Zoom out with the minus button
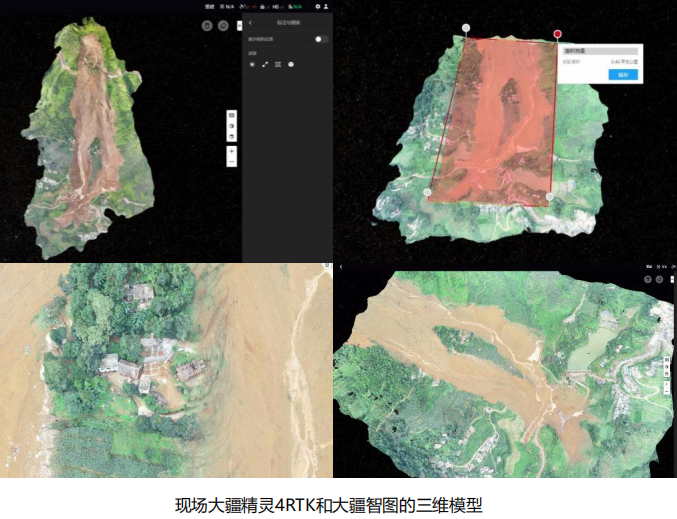 (232, 160)
